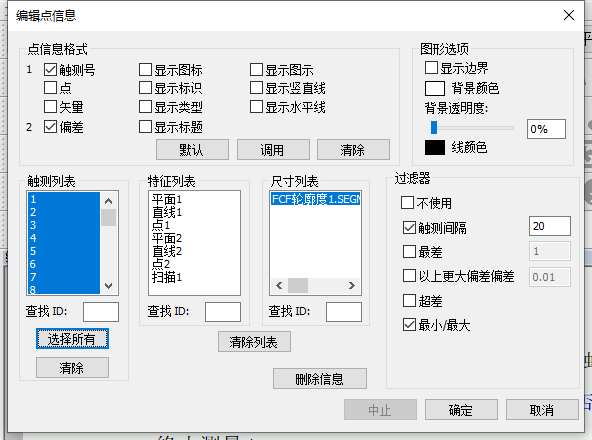This screenshot has width=592, height=440.
Task: Click the 触测列表 scroll up arrow
Action: click(x=109, y=201)
